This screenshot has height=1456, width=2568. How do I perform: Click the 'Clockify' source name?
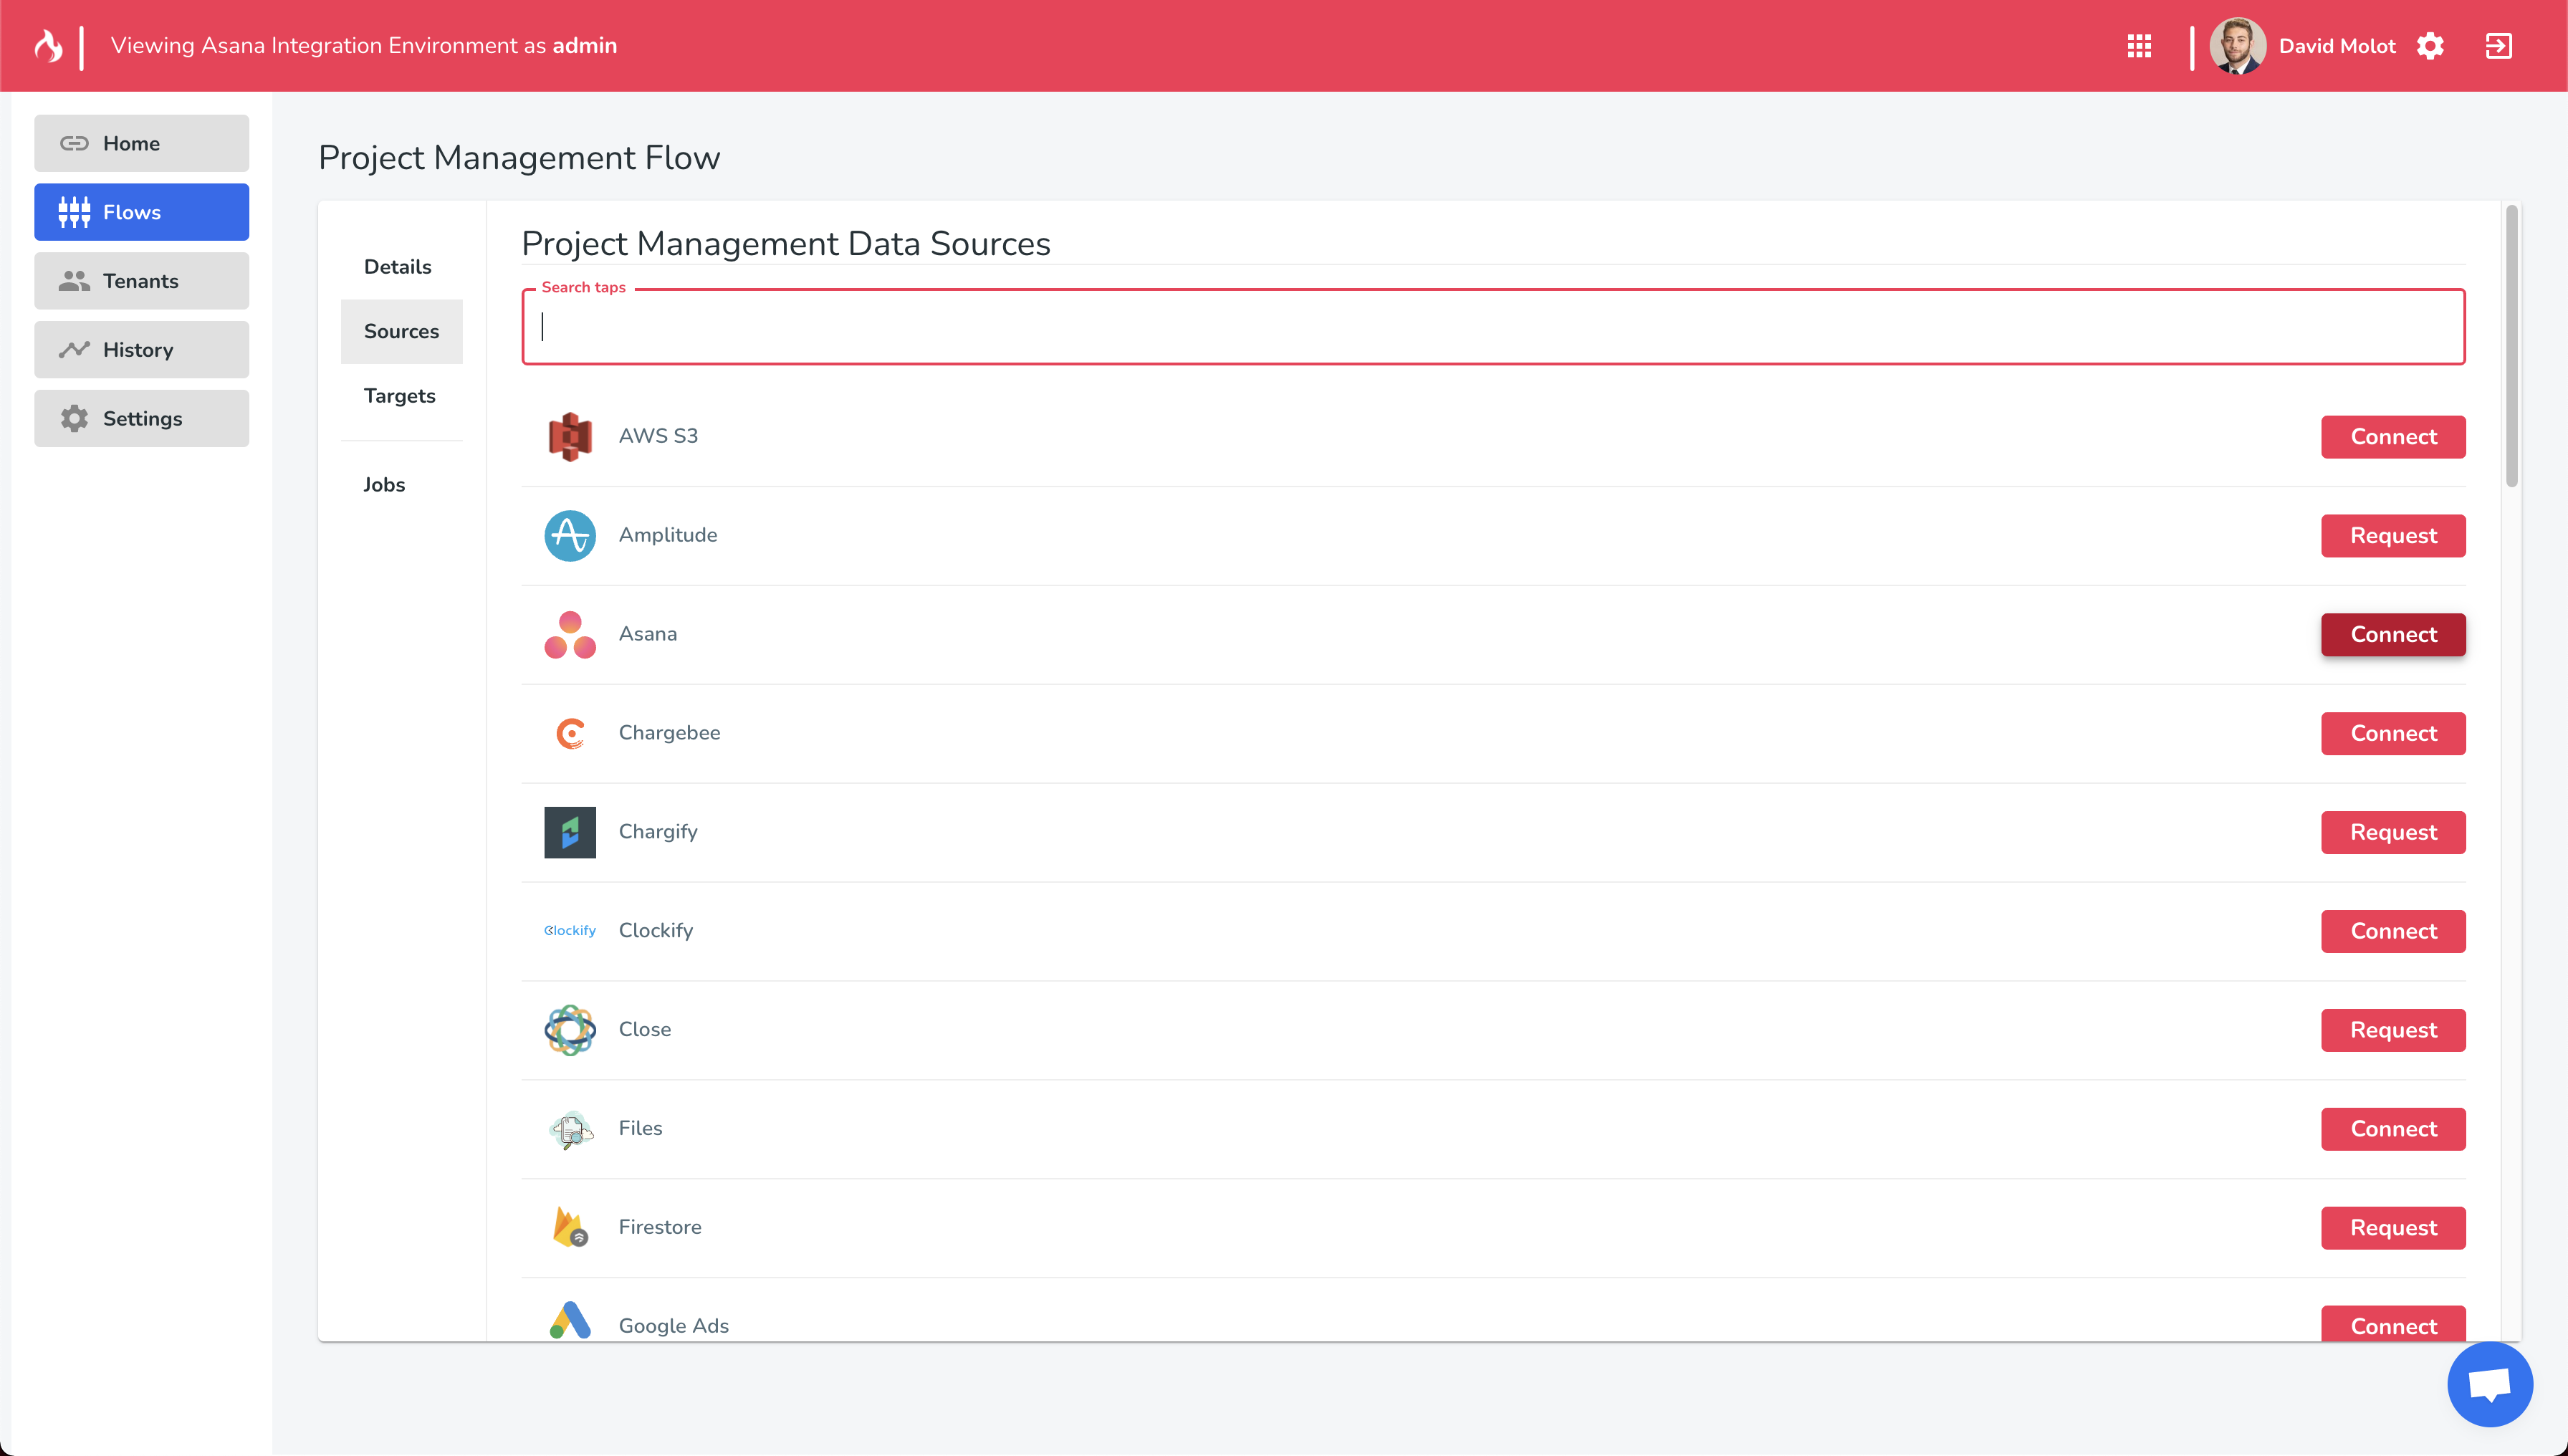tap(655, 931)
